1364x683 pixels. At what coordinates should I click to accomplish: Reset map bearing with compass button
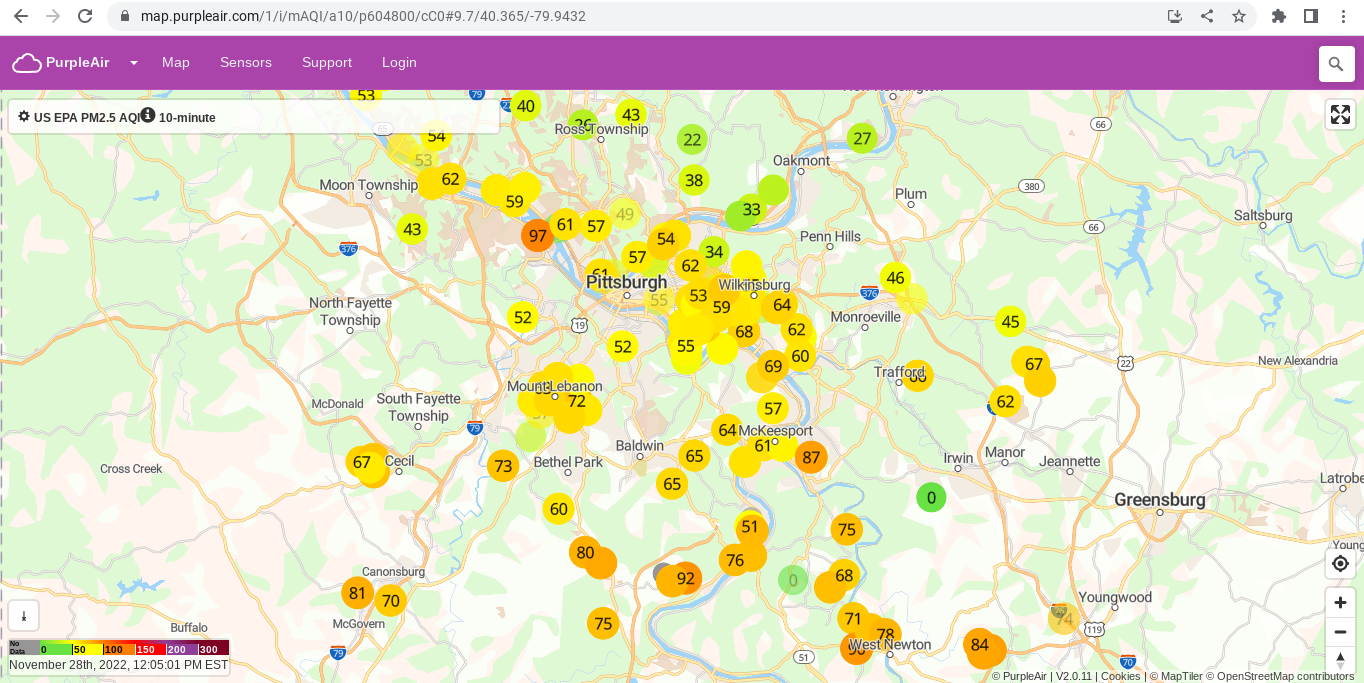1340,659
